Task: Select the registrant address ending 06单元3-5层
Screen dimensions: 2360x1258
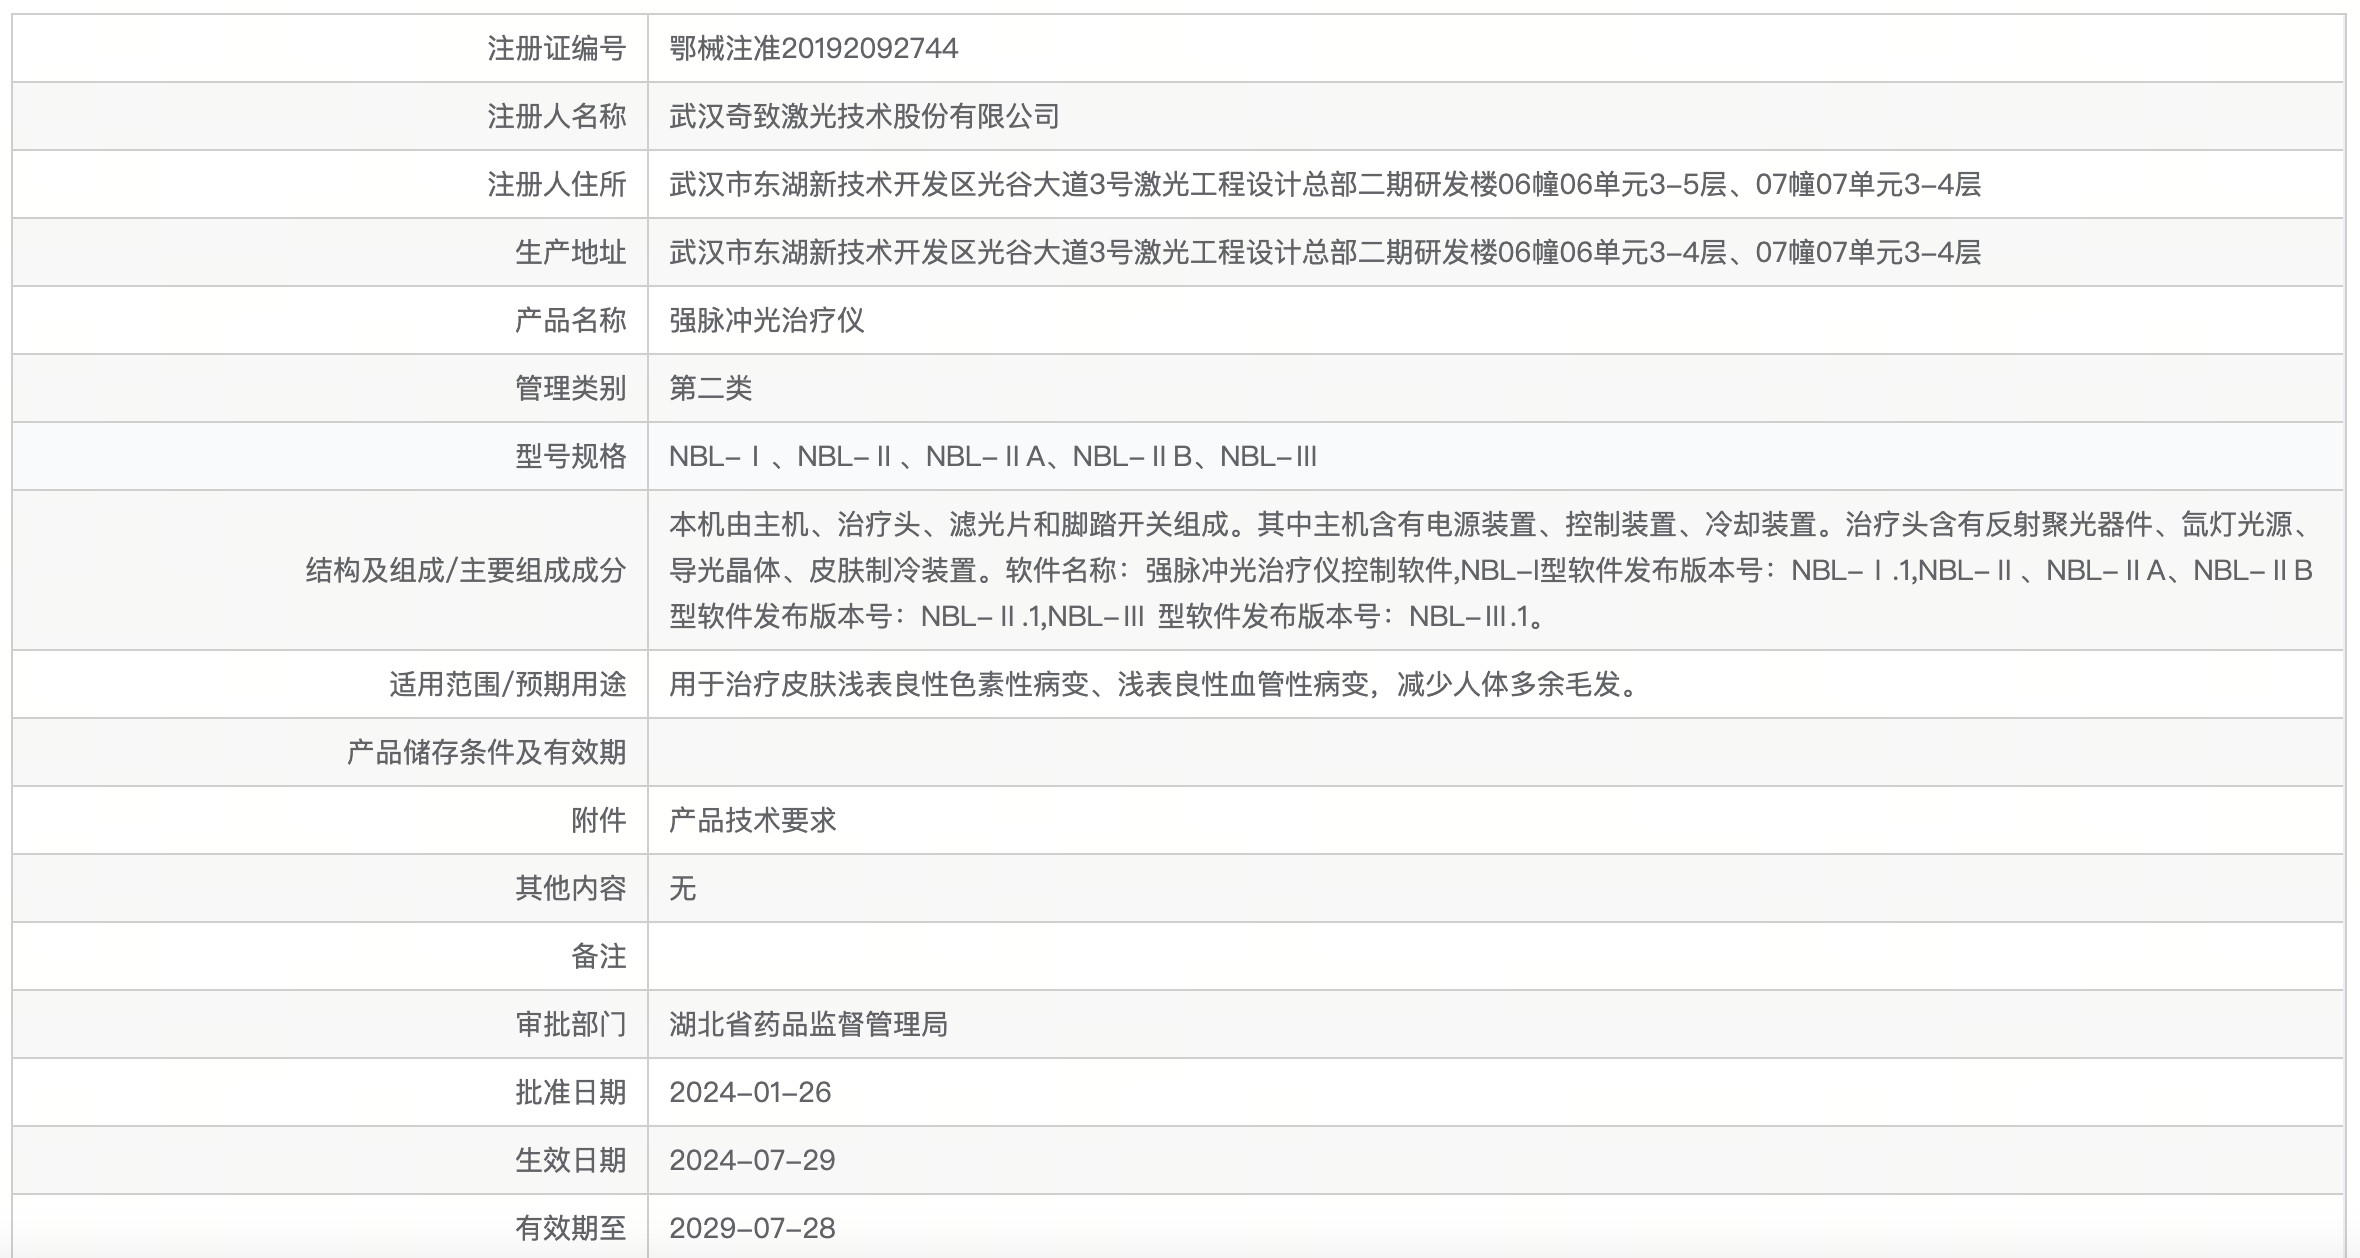Action: coord(1325,184)
